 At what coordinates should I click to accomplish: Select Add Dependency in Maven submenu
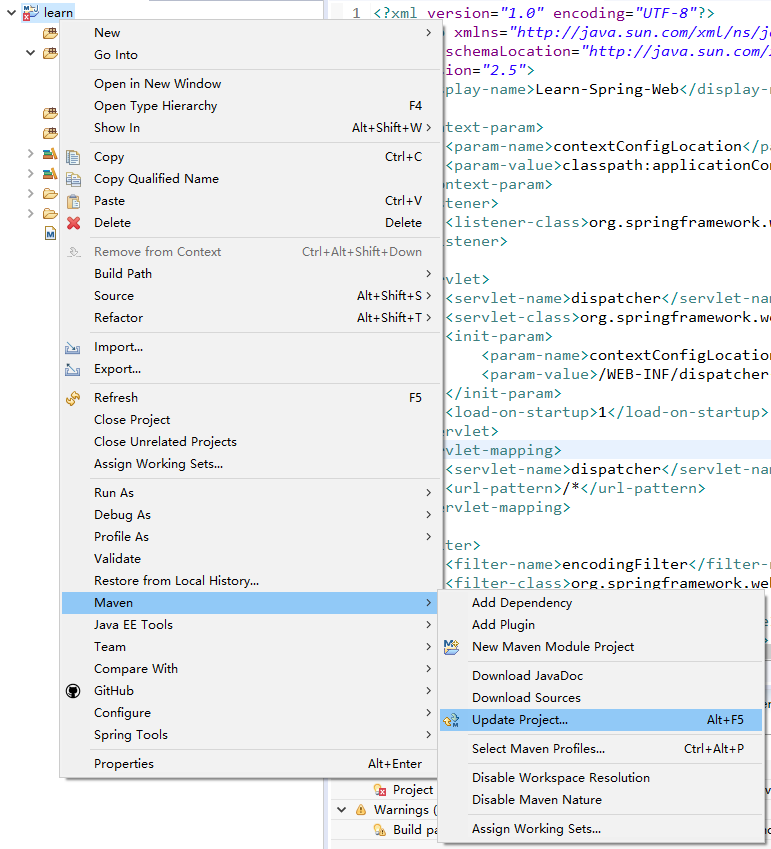pos(521,603)
